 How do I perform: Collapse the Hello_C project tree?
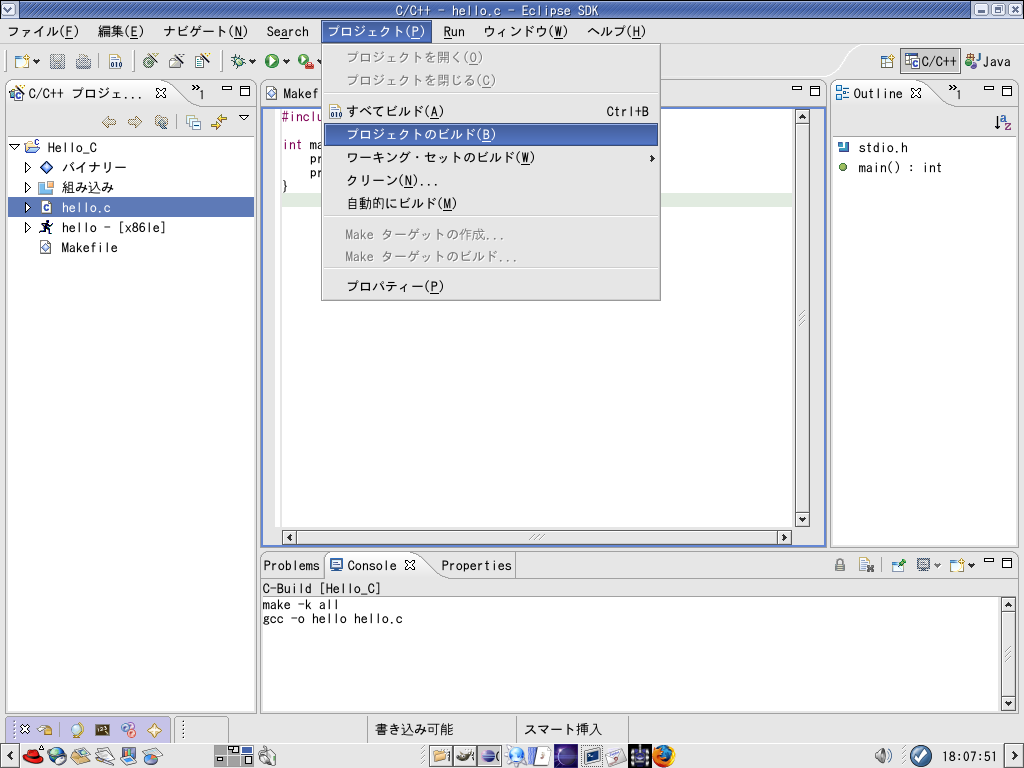14,147
